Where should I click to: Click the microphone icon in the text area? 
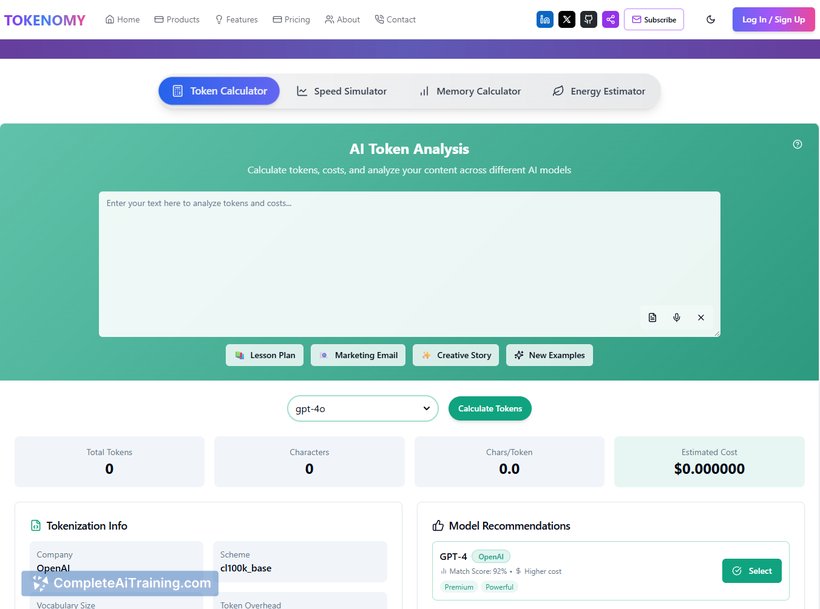point(676,316)
